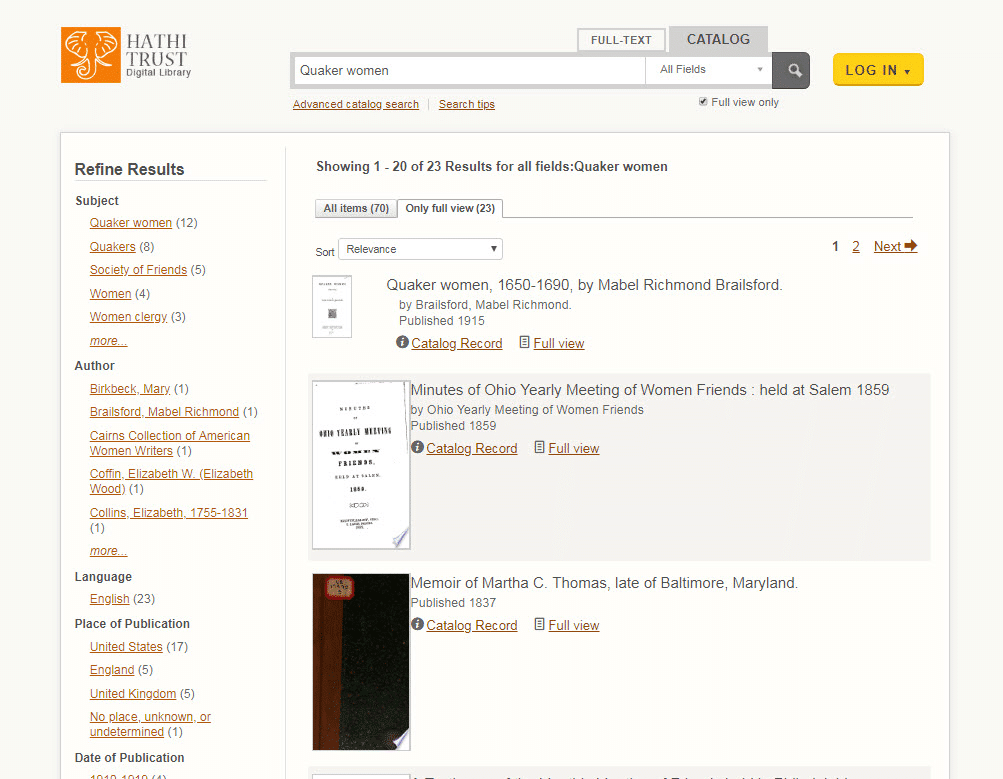Image resolution: width=1003 pixels, height=779 pixels.
Task: Open Full view of Quaker women 1650-1690
Action: 558,343
